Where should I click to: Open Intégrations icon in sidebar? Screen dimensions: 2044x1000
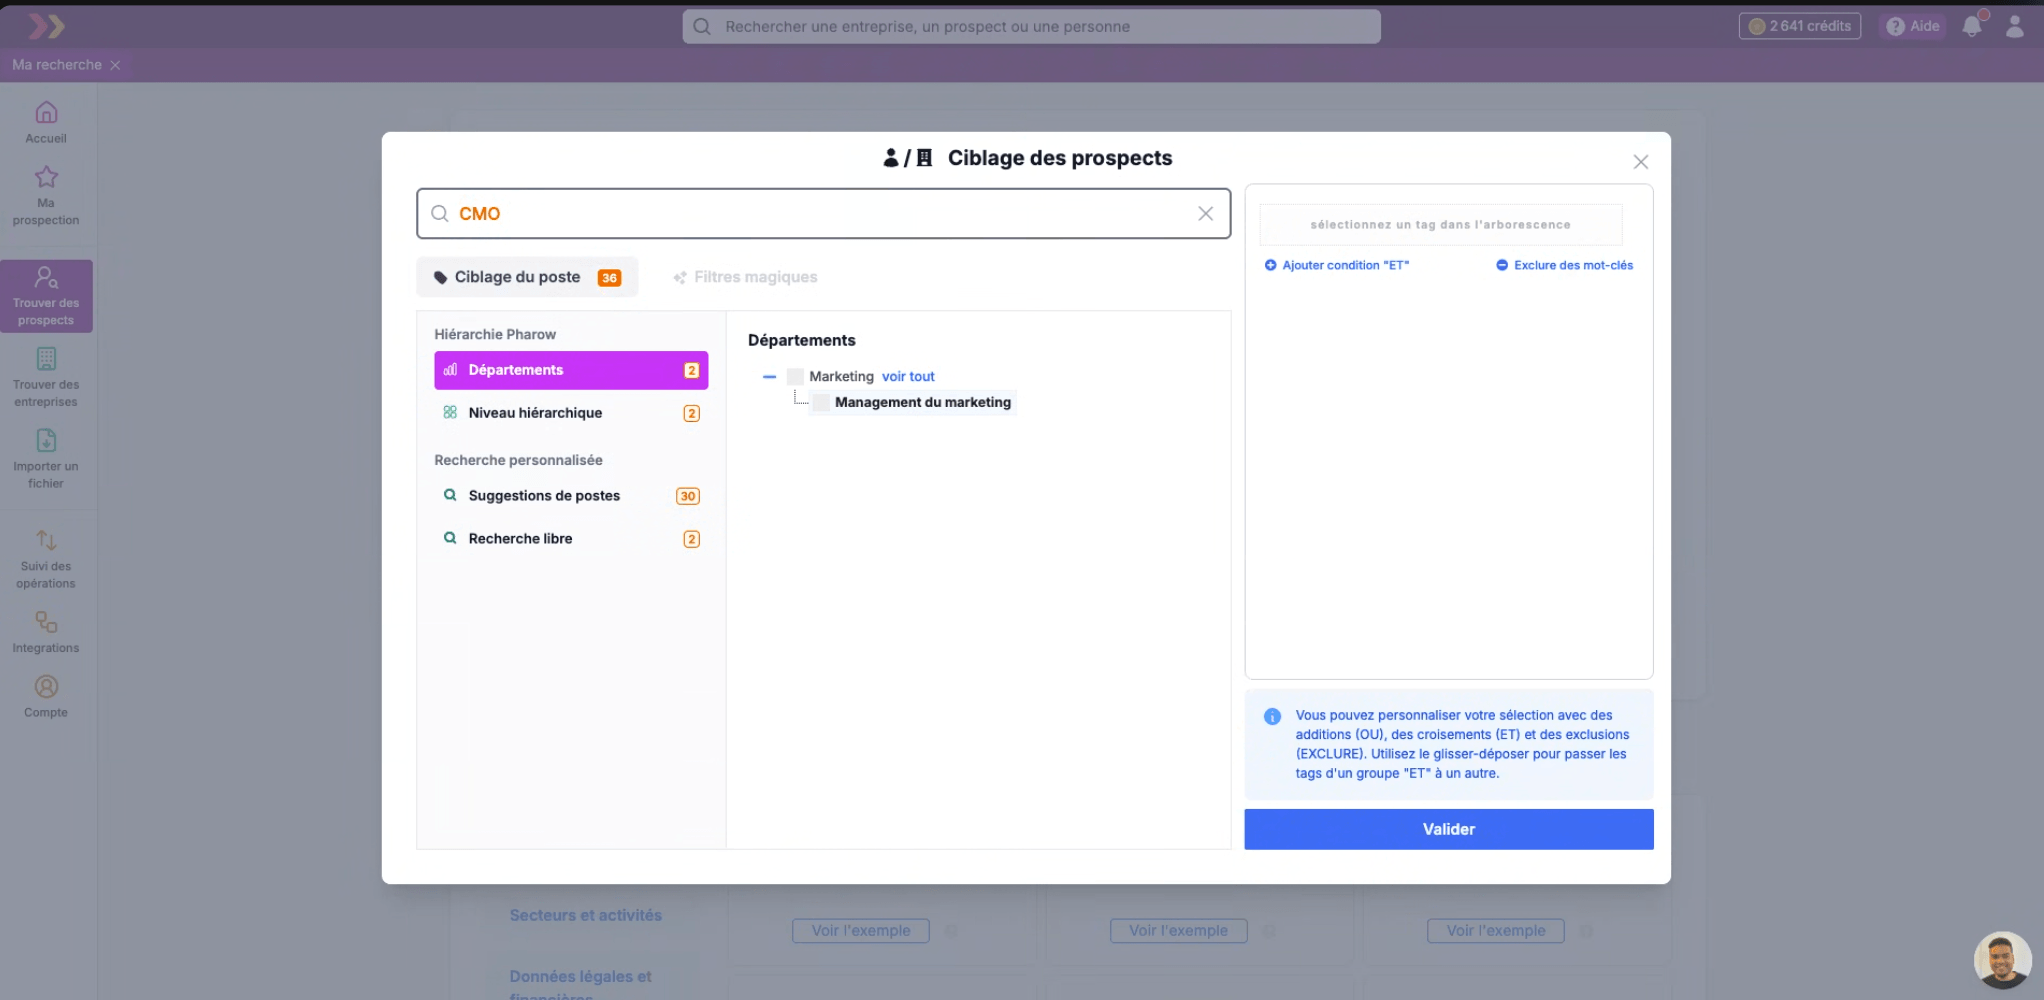46,622
